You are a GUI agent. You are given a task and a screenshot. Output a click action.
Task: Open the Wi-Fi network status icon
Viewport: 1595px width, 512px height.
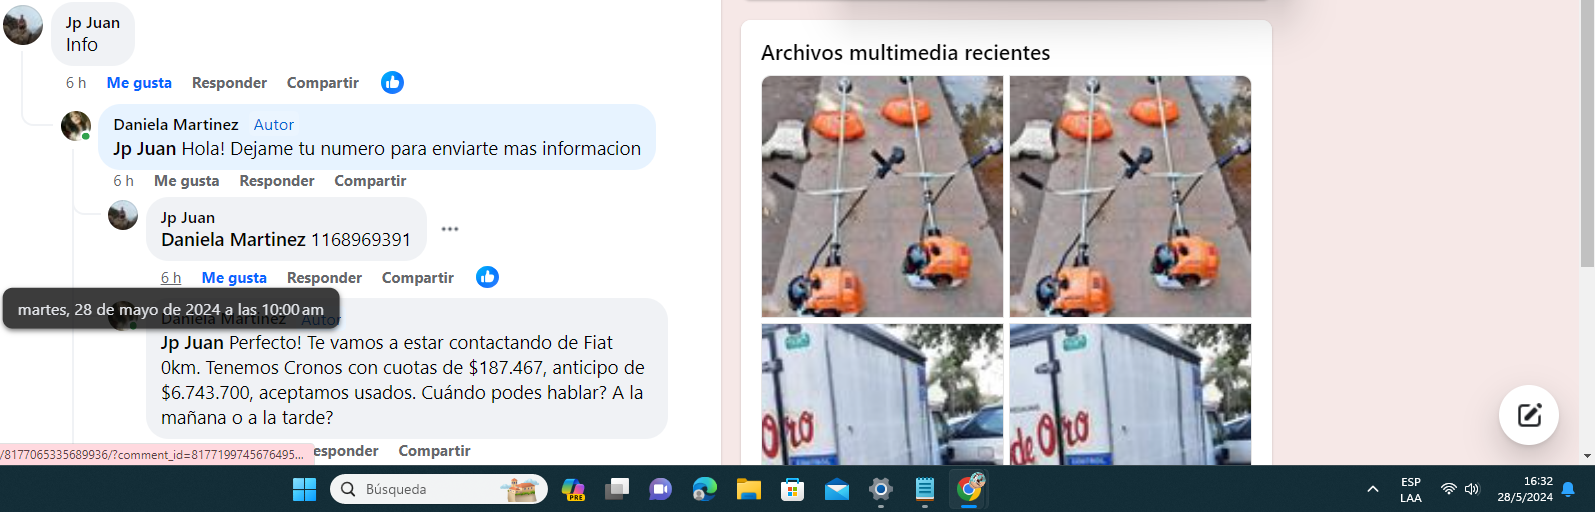(x=1448, y=489)
